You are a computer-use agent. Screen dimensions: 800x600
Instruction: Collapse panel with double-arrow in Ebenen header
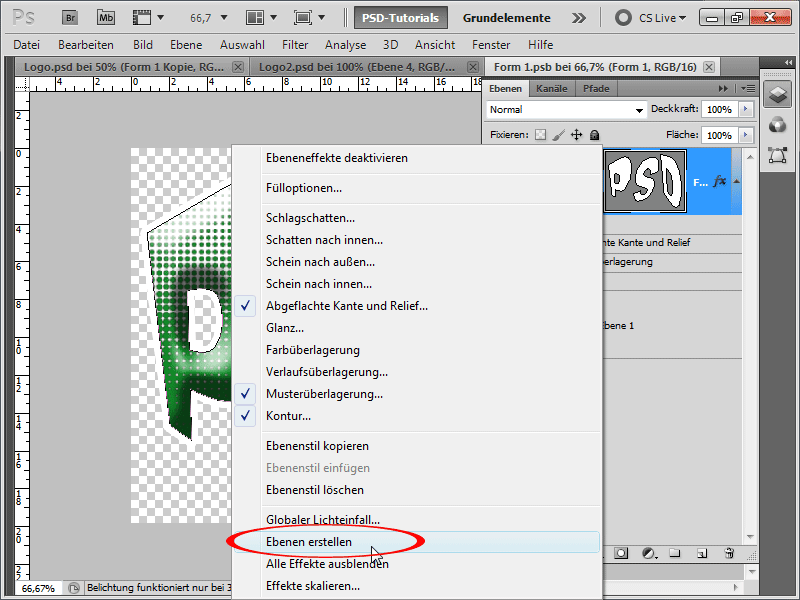723,88
